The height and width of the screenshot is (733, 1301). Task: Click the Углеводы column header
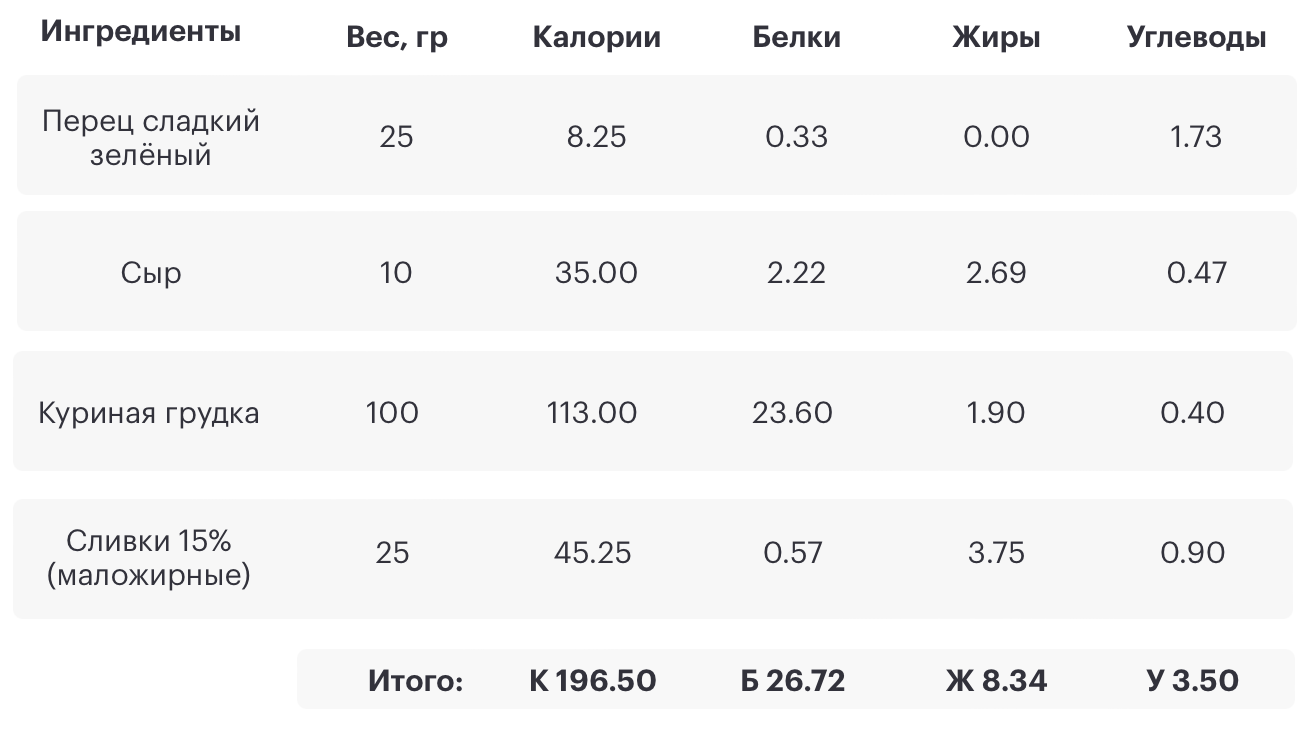pyautogui.click(x=1196, y=38)
